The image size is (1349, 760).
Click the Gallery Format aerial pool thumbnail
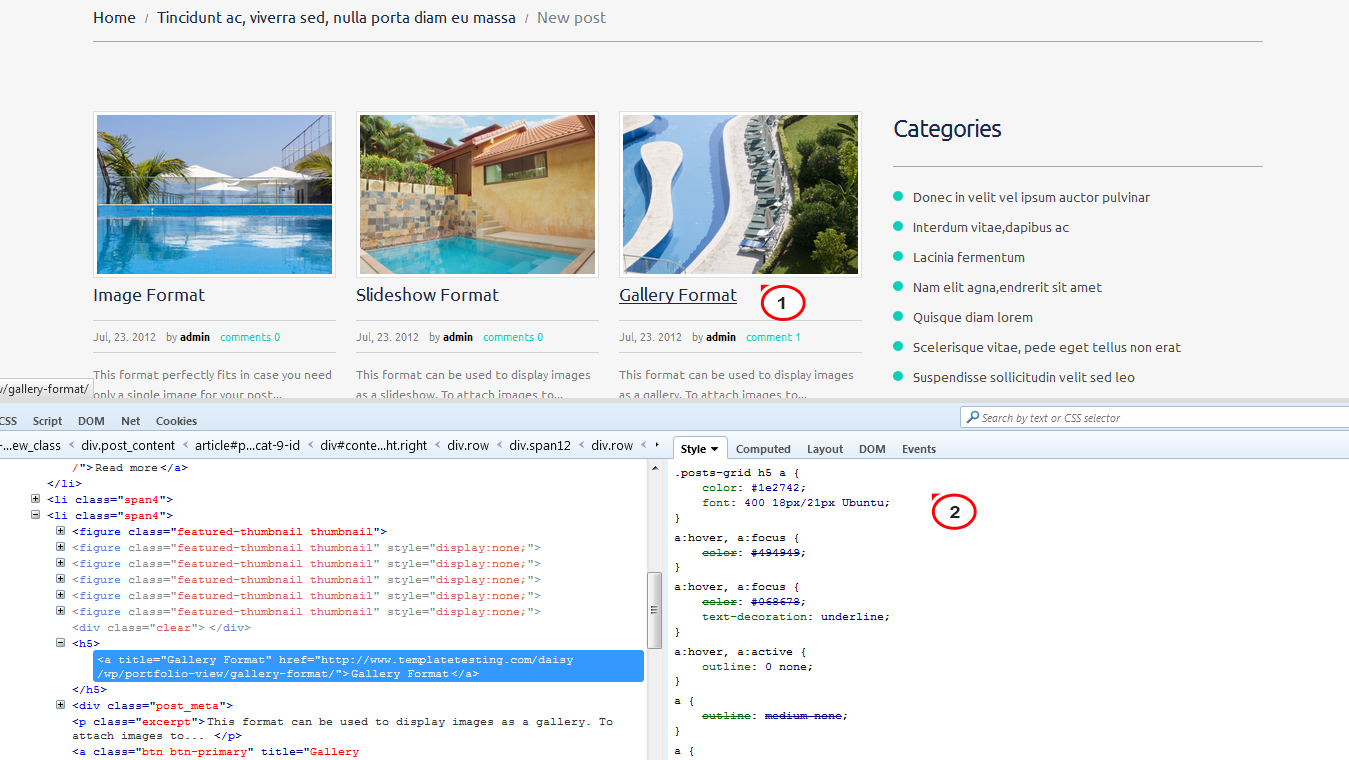pyautogui.click(x=740, y=194)
